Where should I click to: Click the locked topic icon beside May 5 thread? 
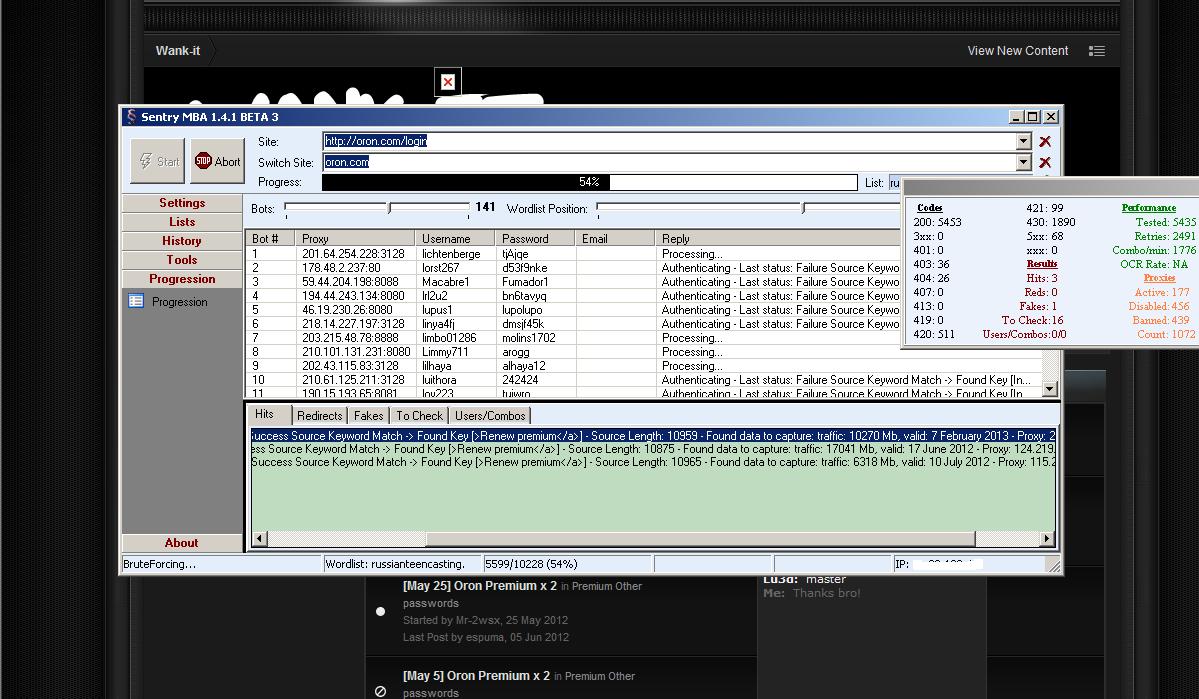(x=380, y=691)
